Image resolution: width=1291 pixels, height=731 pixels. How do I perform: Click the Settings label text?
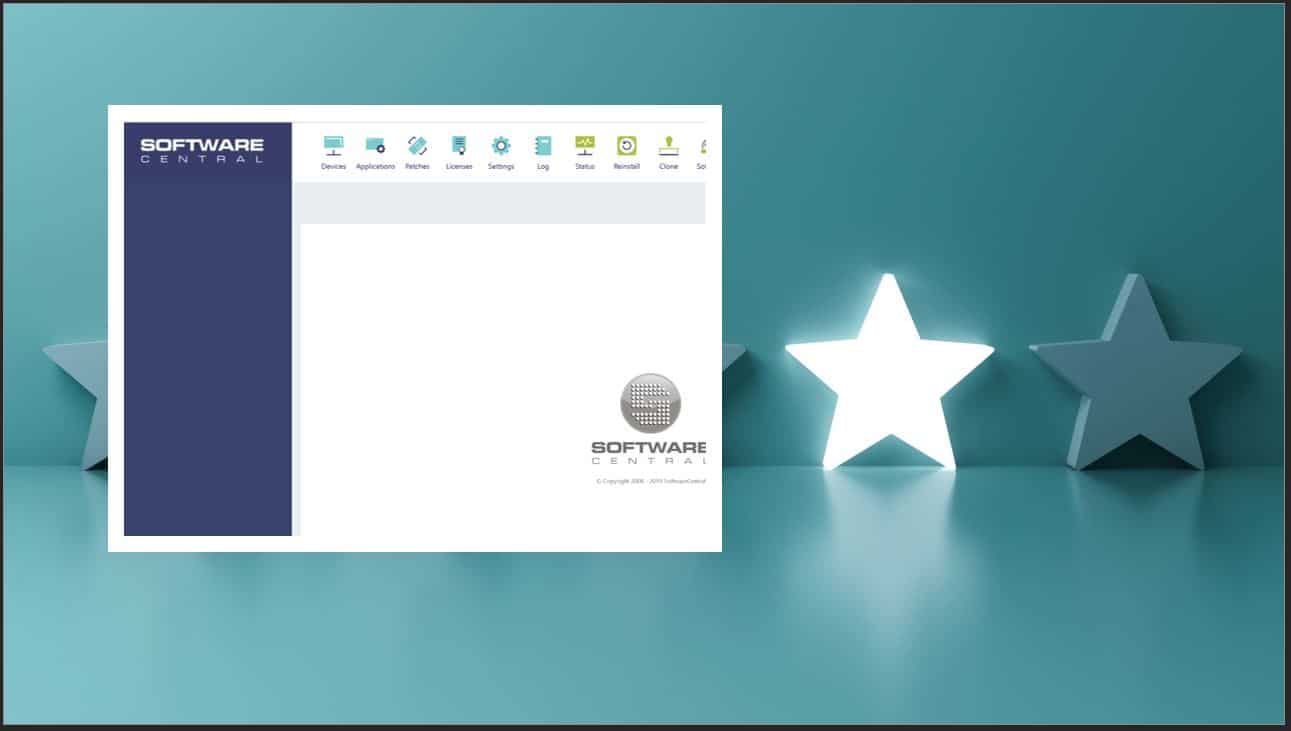(500, 167)
